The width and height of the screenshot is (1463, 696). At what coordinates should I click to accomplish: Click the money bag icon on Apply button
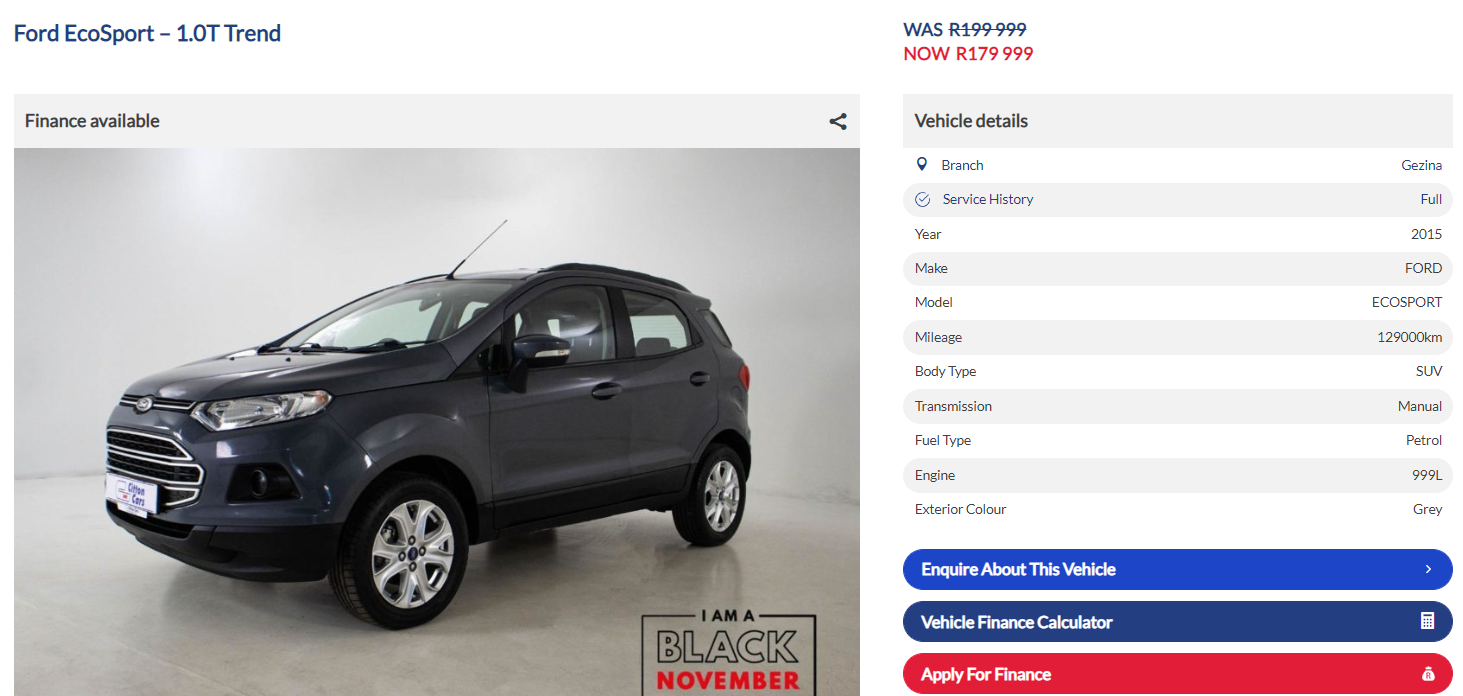[x=1427, y=674]
